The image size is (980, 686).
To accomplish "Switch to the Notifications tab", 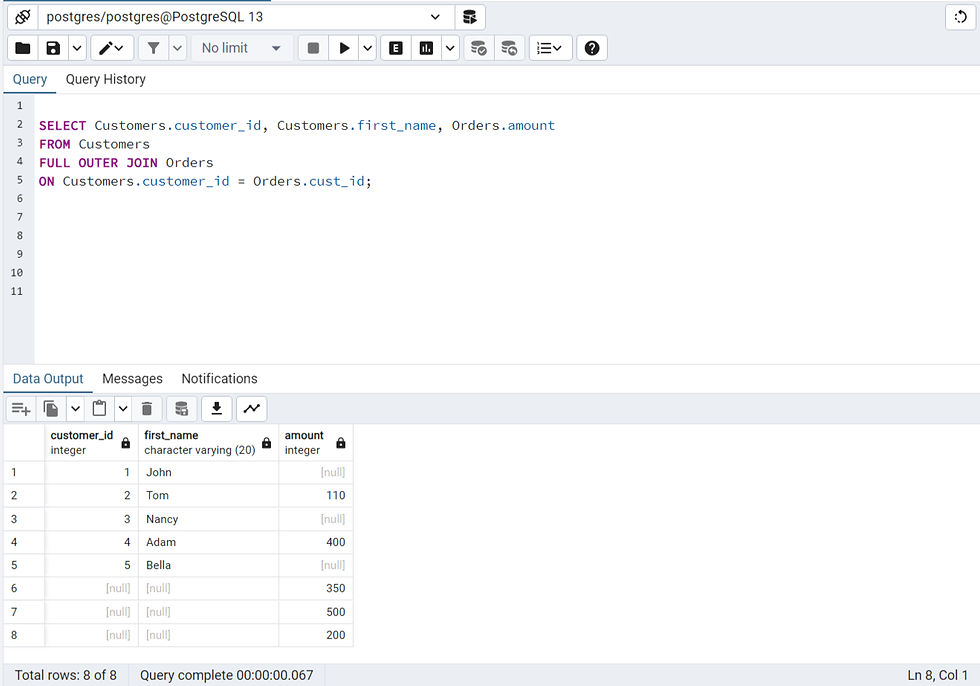I will [219, 379].
